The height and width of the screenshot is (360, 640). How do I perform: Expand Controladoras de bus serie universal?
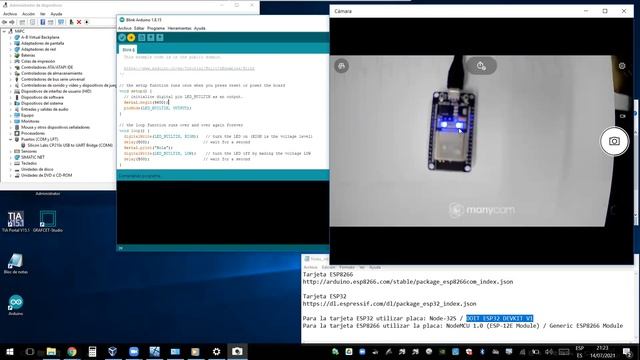[x=11, y=79]
